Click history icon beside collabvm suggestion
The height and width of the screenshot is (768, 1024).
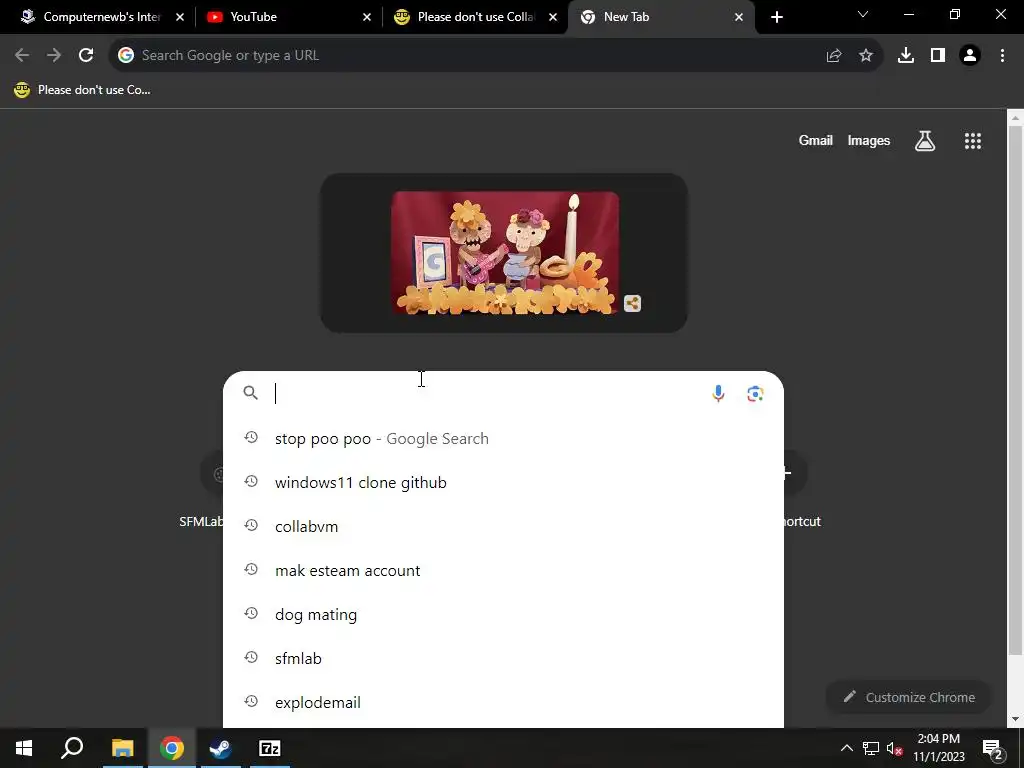pos(251,525)
